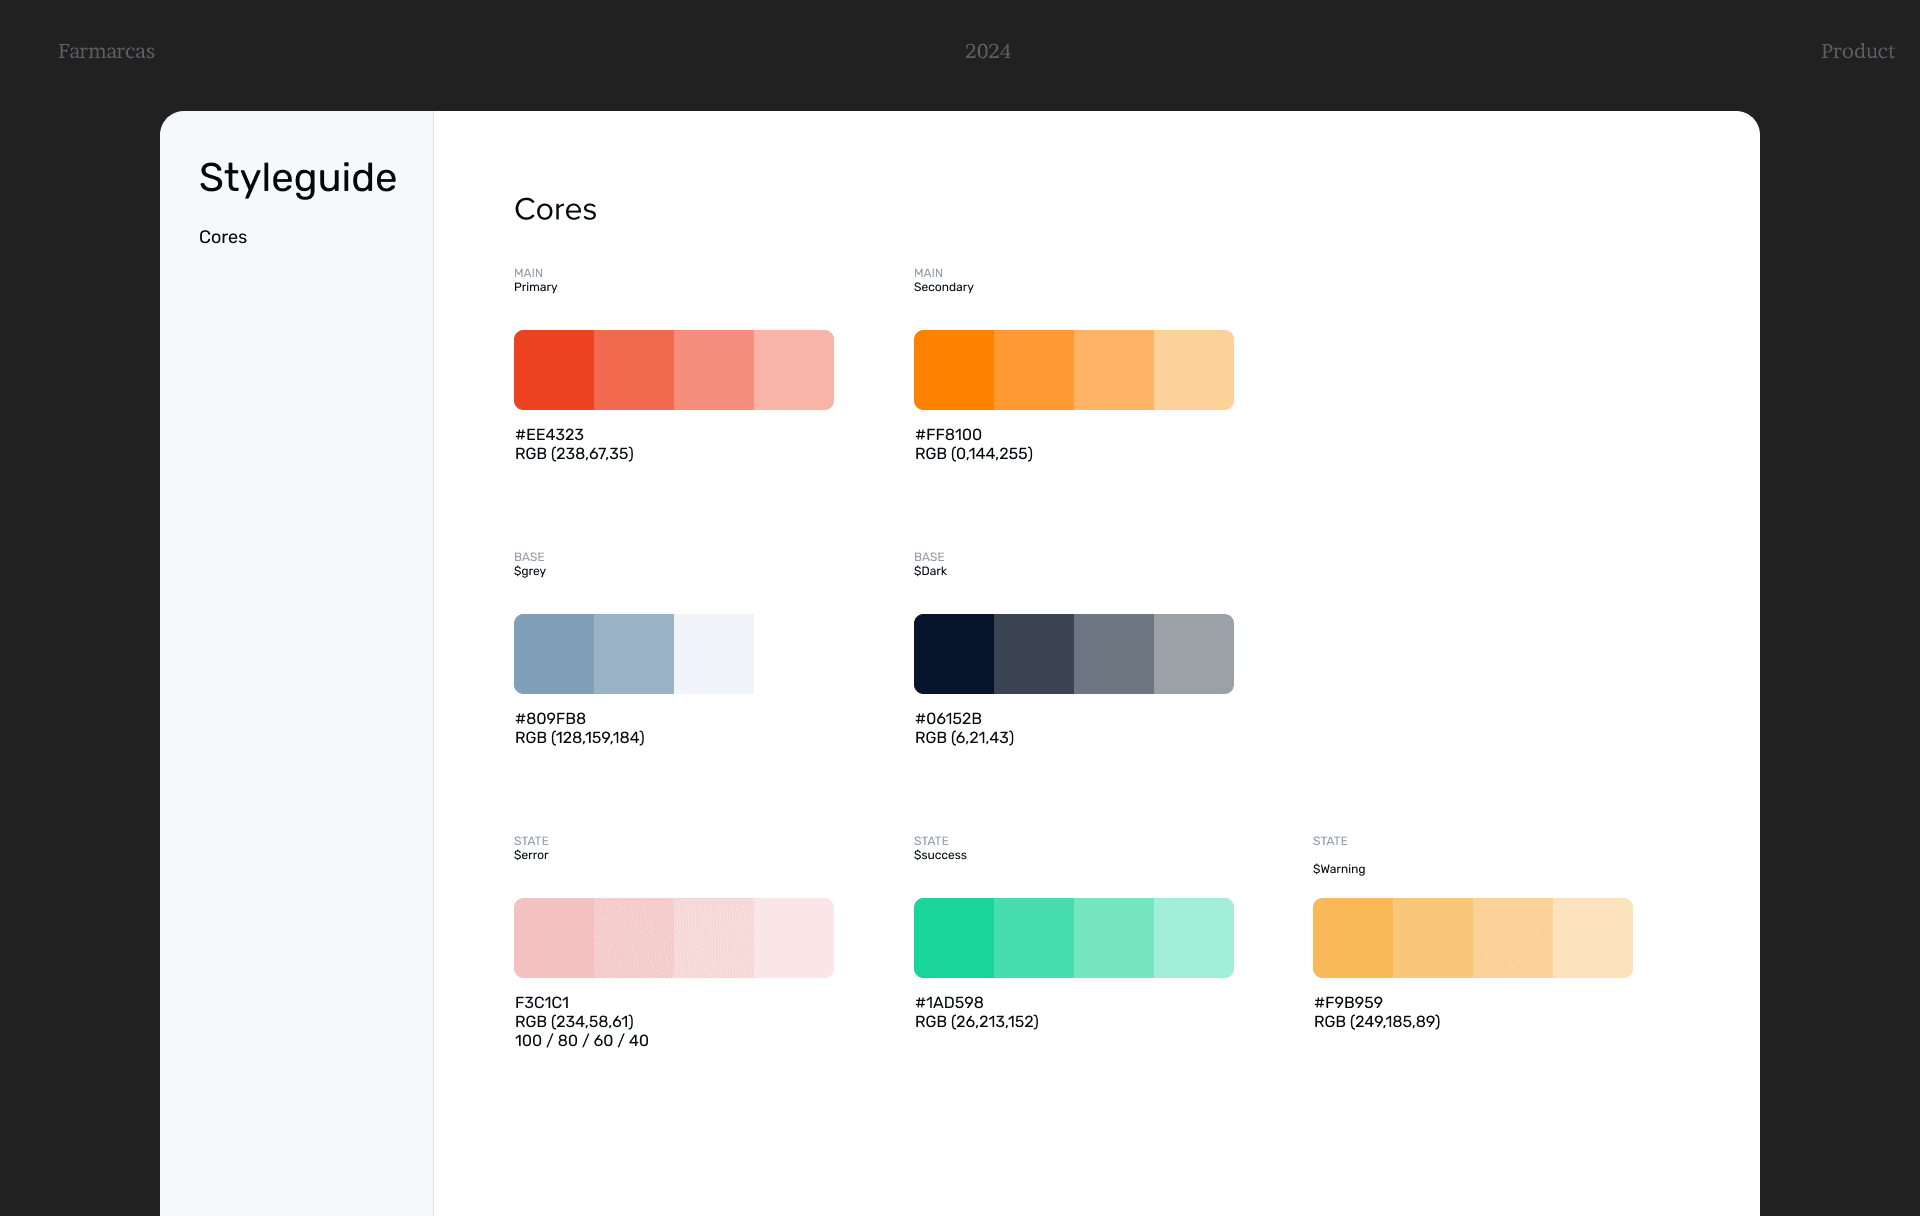
Task: Select the lightest $grey near-white swatch
Action: pos(714,654)
